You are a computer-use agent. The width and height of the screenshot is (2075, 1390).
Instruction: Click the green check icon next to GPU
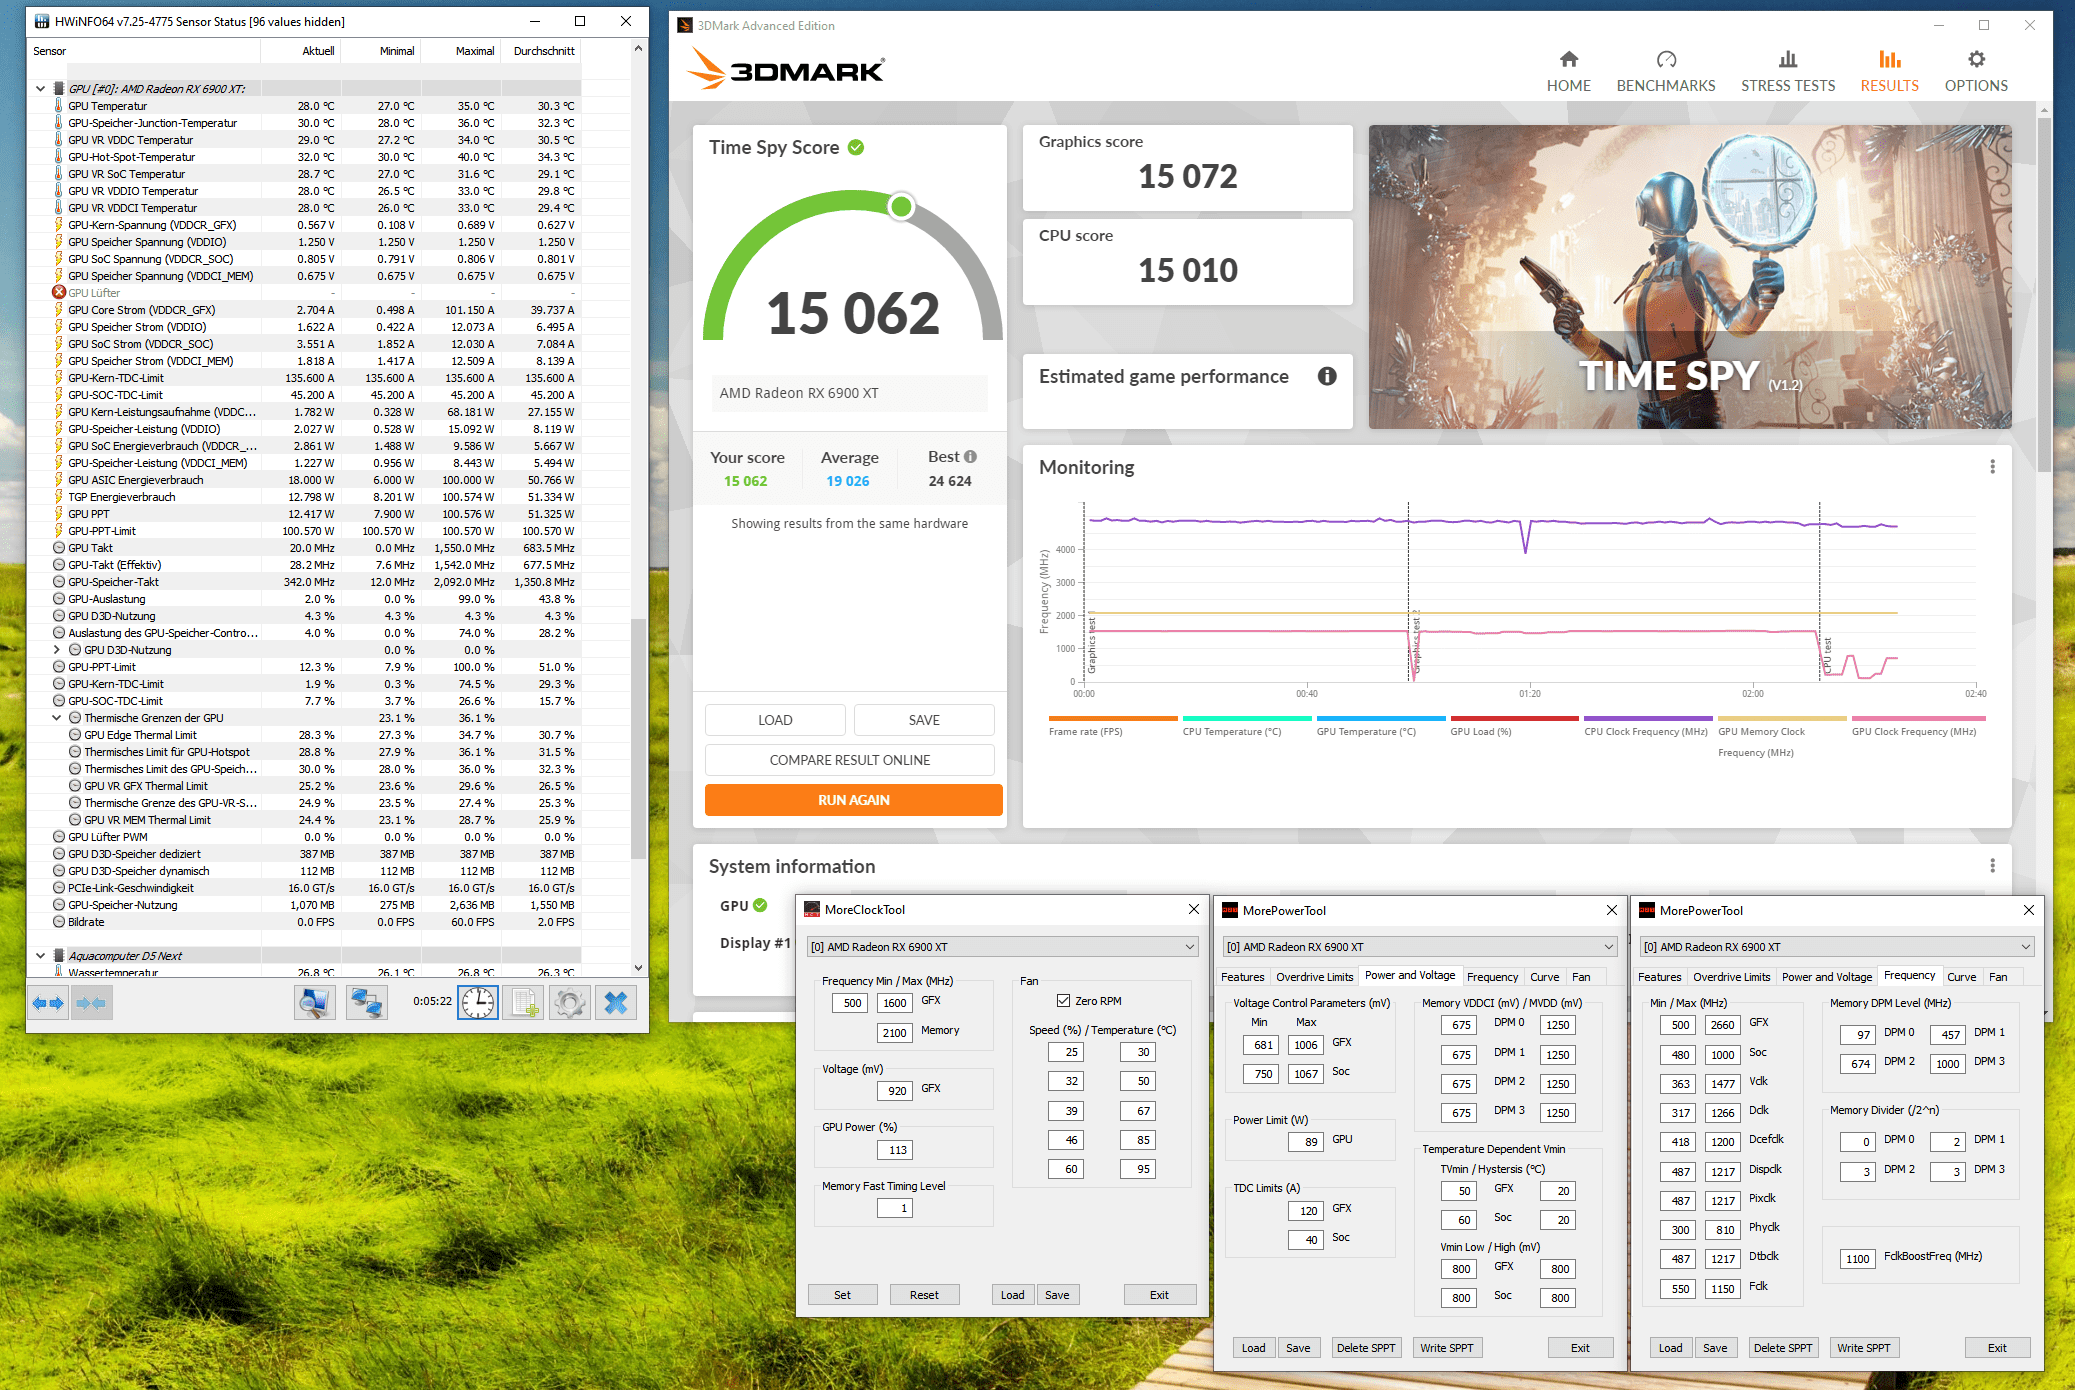760,905
